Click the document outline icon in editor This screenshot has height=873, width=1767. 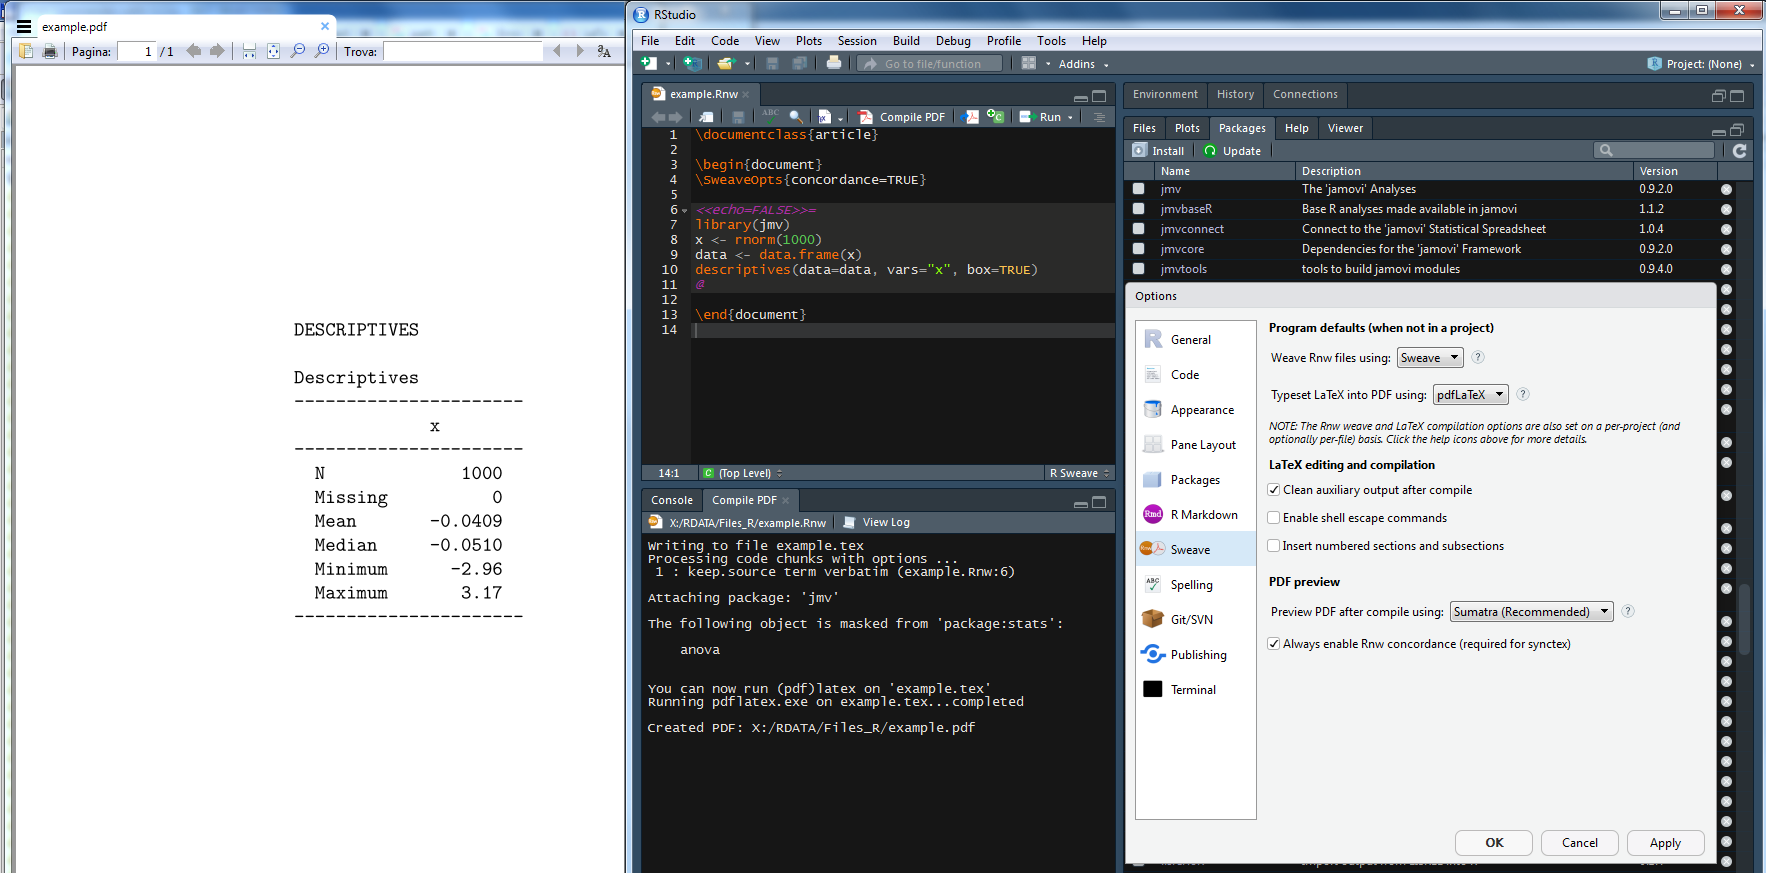(1099, 117)
